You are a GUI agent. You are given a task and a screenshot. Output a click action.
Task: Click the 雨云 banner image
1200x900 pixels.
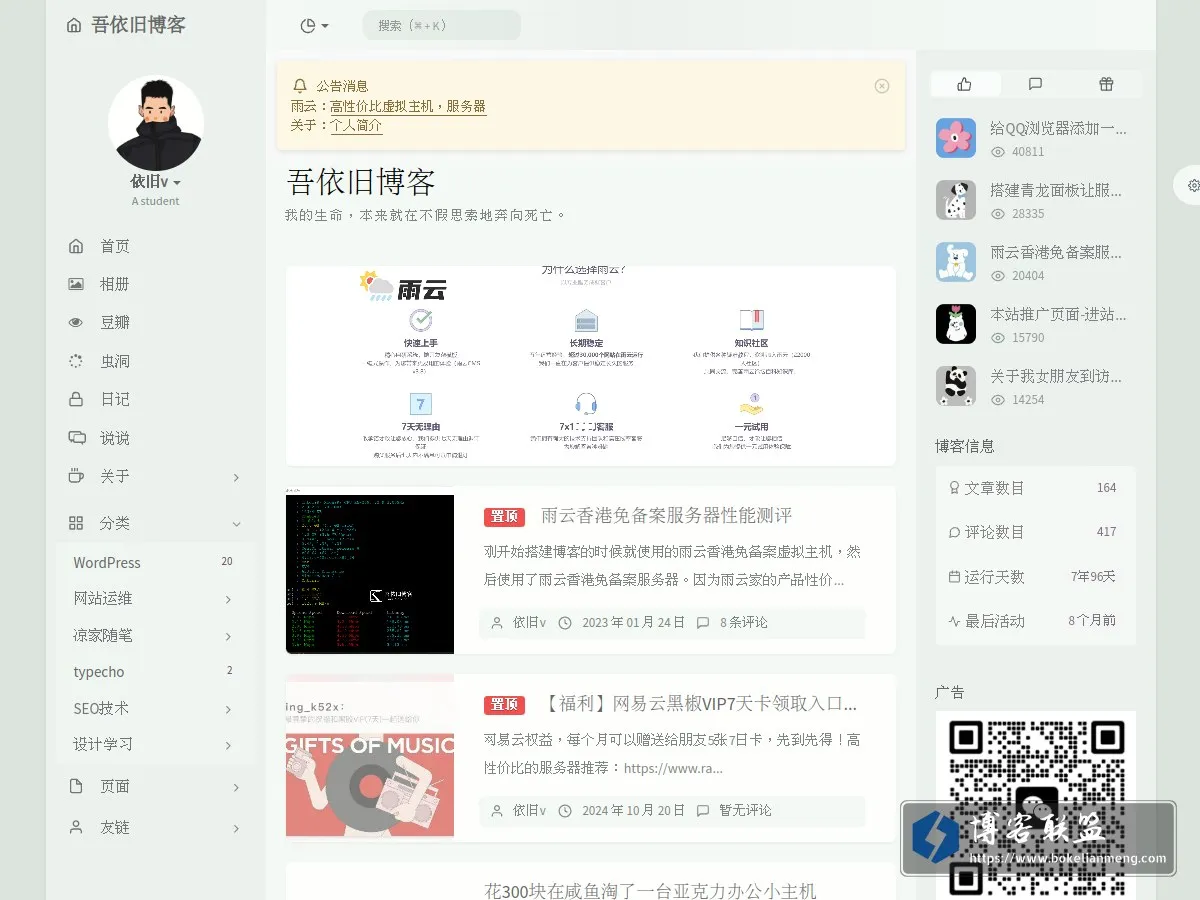point(591,366)
